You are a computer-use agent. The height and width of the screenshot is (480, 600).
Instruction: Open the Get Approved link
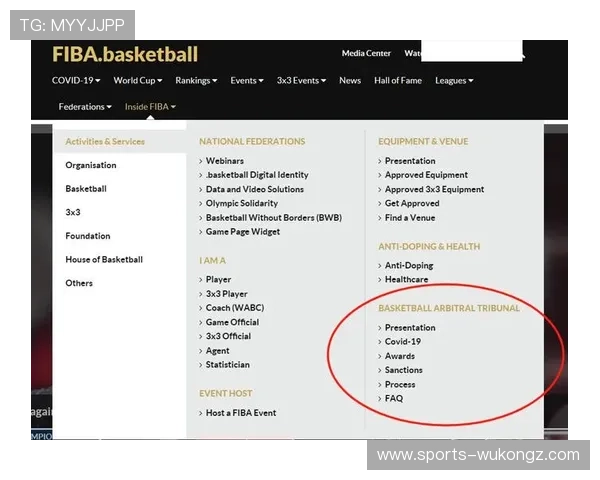[x=412, y=203]
